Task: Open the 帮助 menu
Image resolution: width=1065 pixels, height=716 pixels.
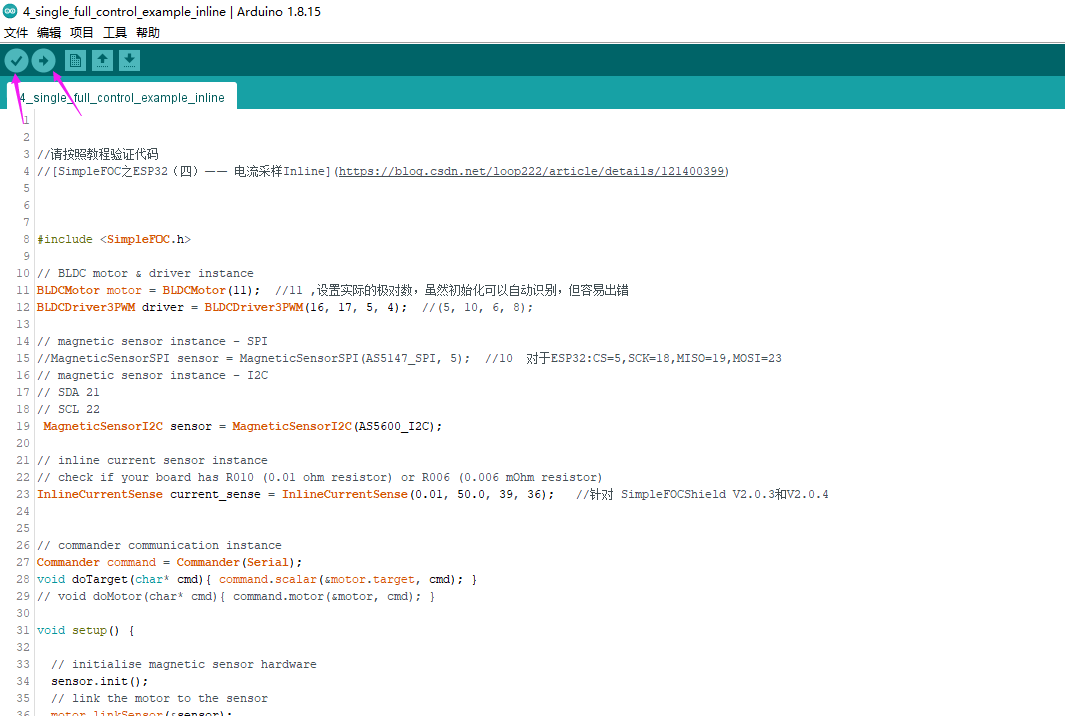Action: (146, 32)
